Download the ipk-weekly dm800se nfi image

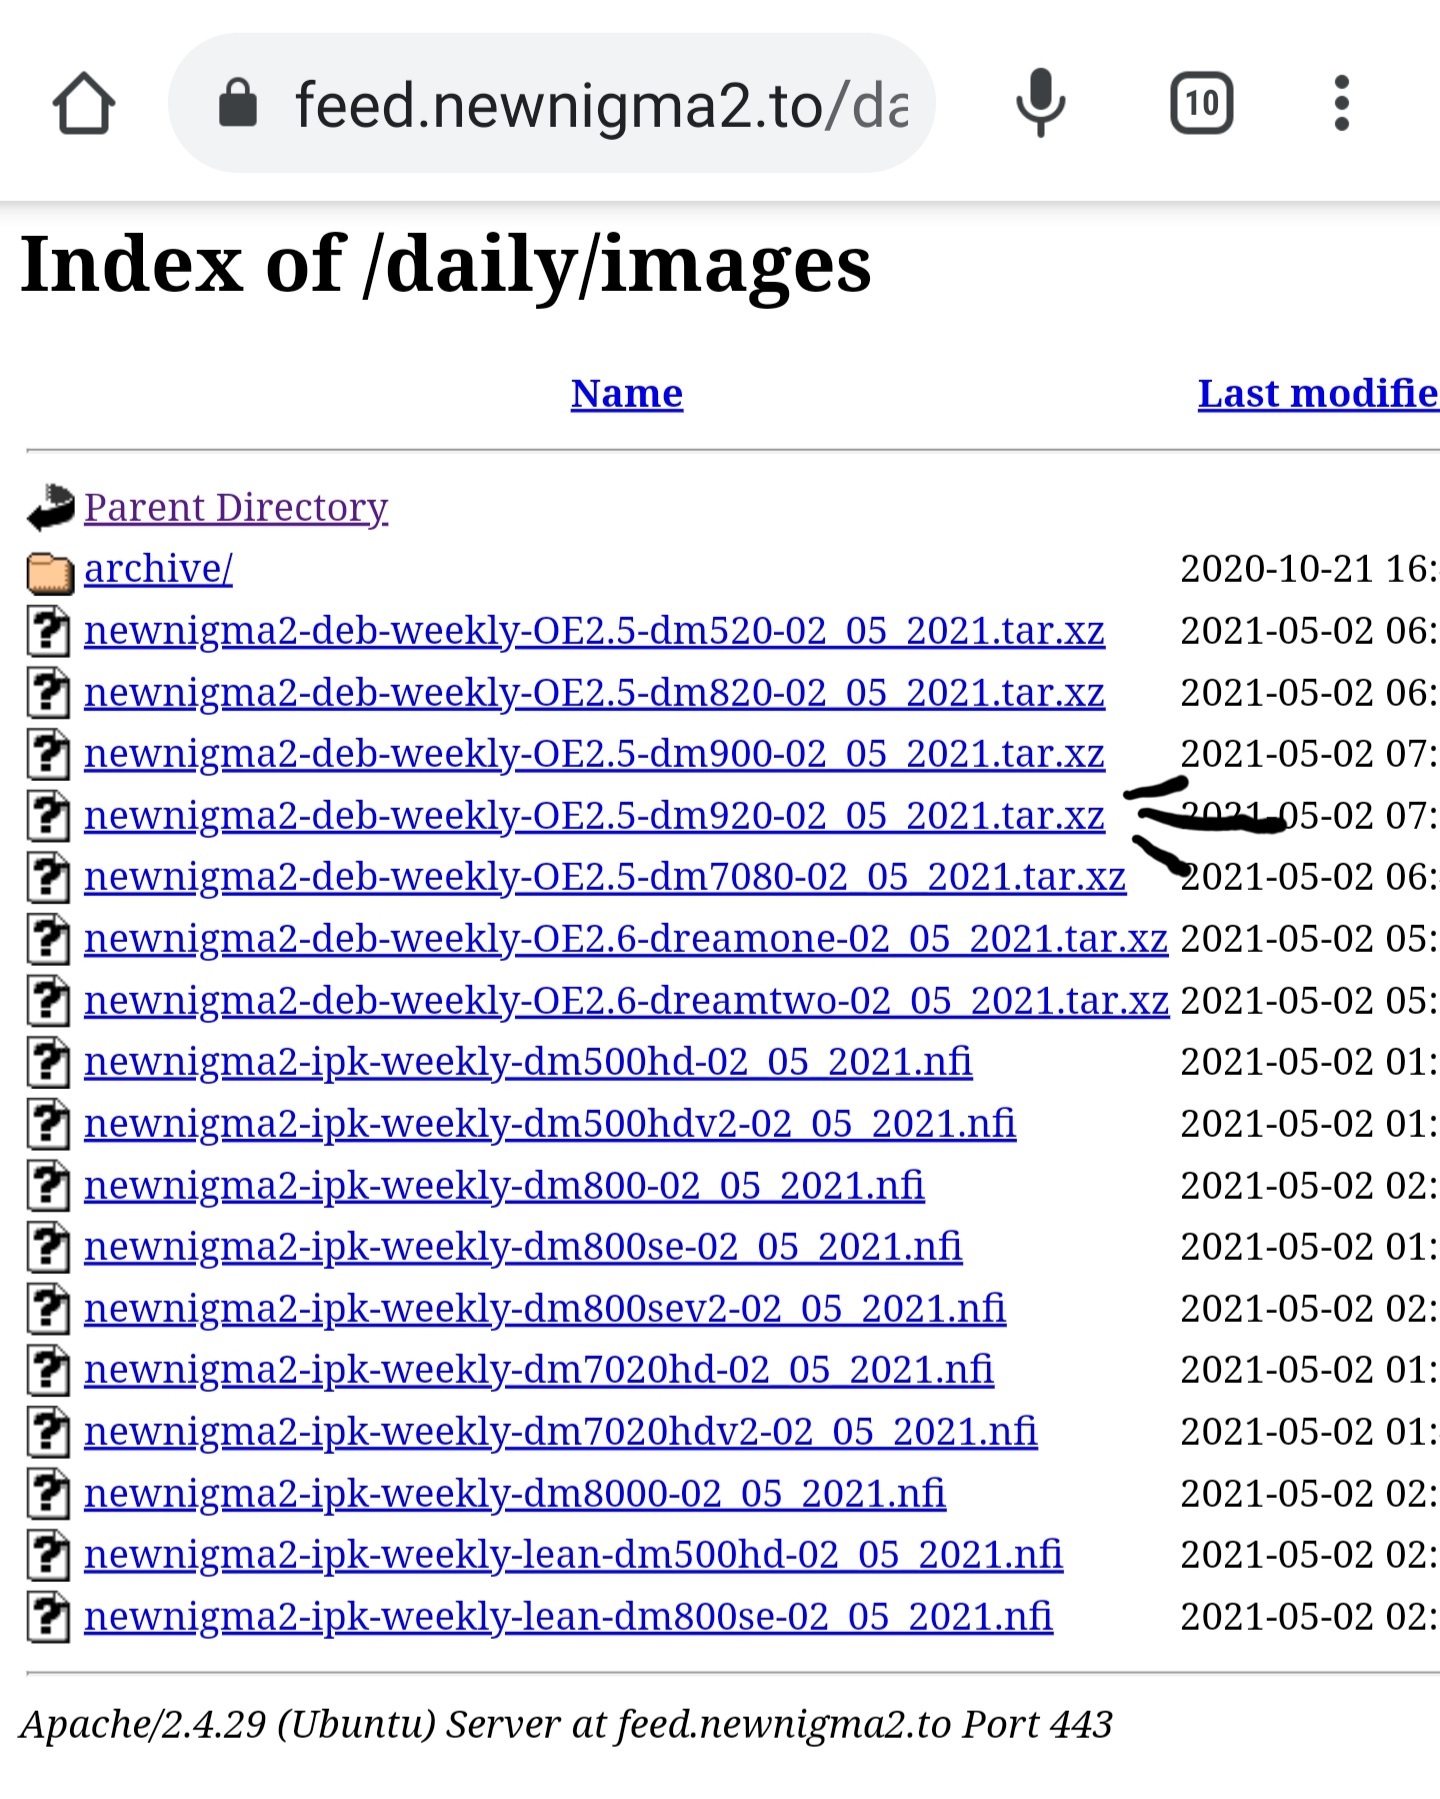[523, 1247]
